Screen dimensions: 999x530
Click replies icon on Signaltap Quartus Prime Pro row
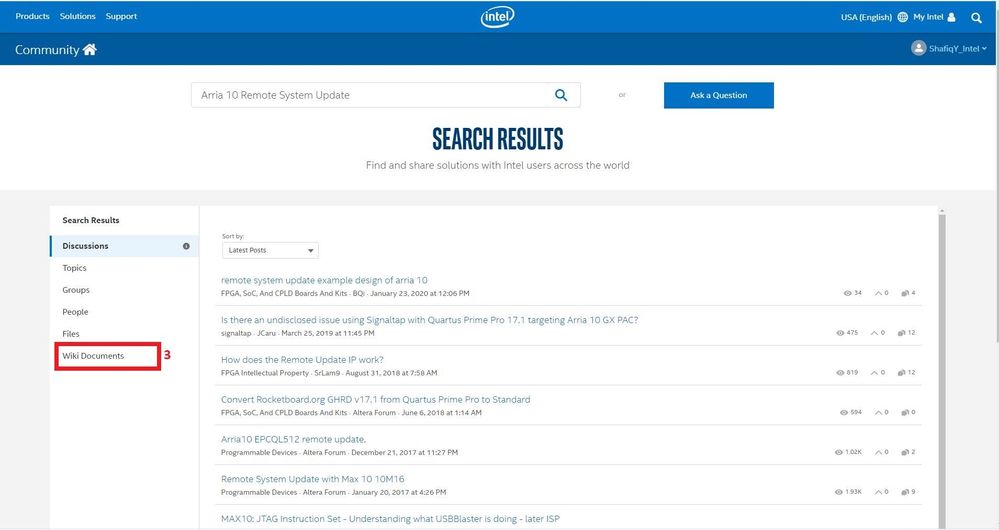(901, 333)
